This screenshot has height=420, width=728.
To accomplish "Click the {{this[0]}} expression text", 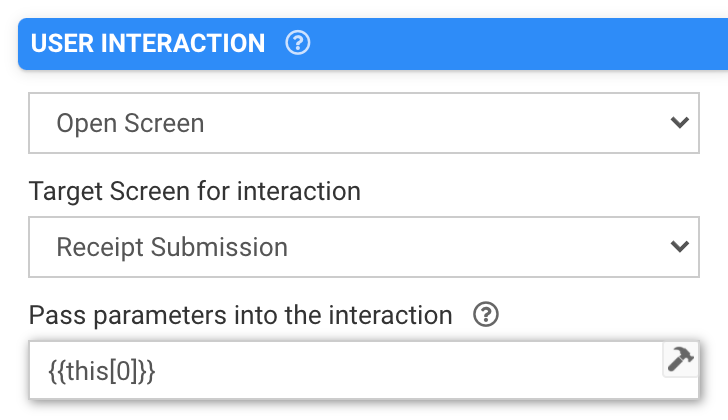I will point(102,370).
